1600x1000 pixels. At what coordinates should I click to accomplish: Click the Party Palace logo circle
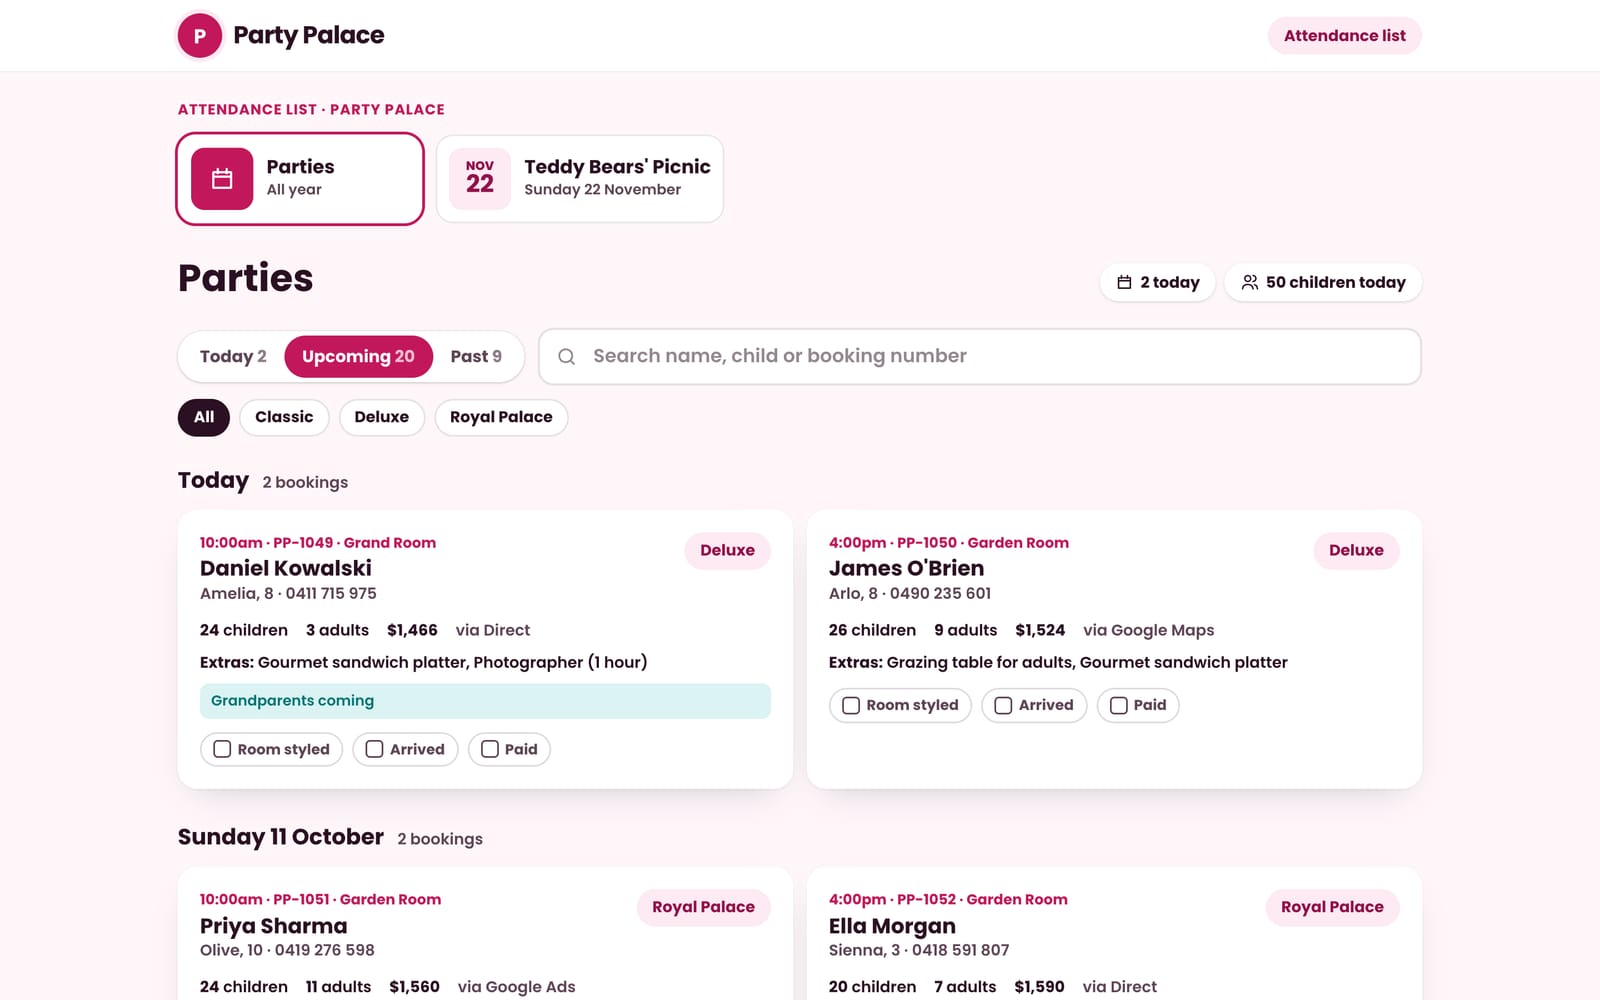point(200,36)
